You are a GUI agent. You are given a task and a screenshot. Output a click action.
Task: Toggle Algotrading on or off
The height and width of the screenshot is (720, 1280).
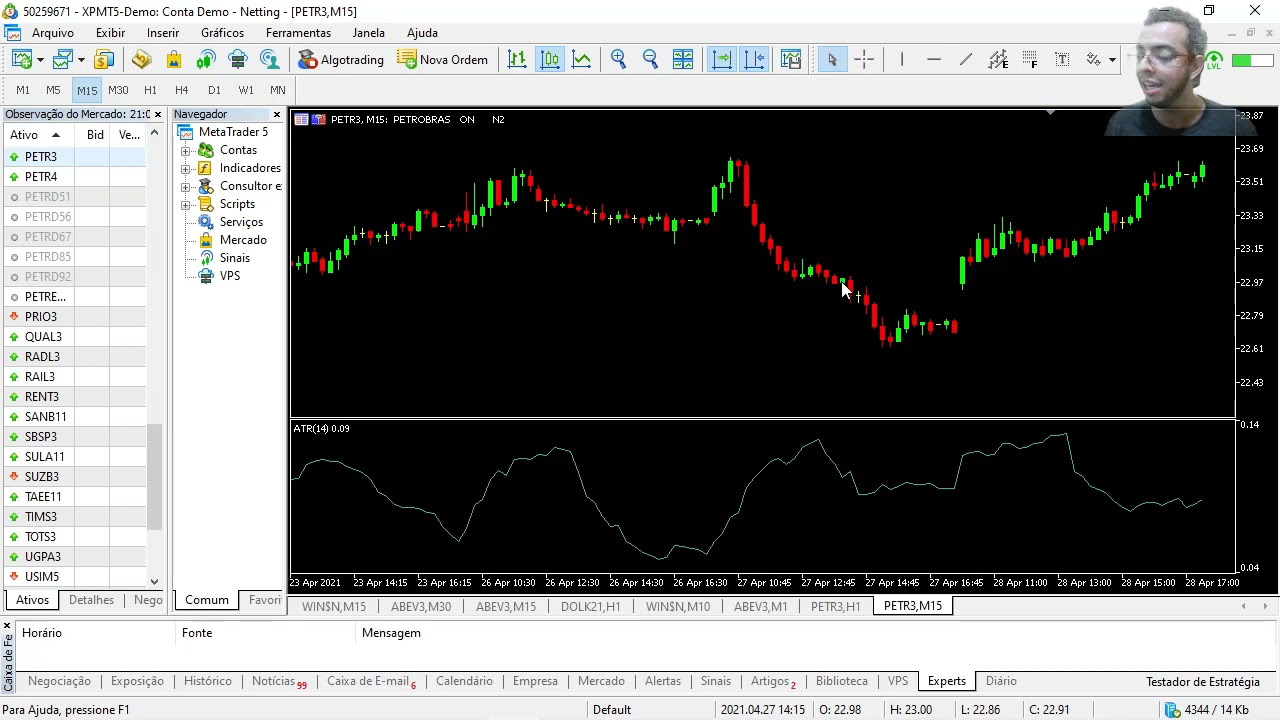341,60
